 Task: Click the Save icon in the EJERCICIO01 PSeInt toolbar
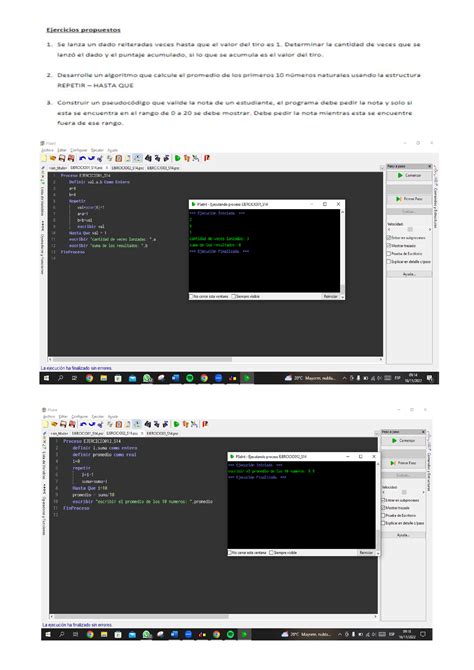point(62,158)
